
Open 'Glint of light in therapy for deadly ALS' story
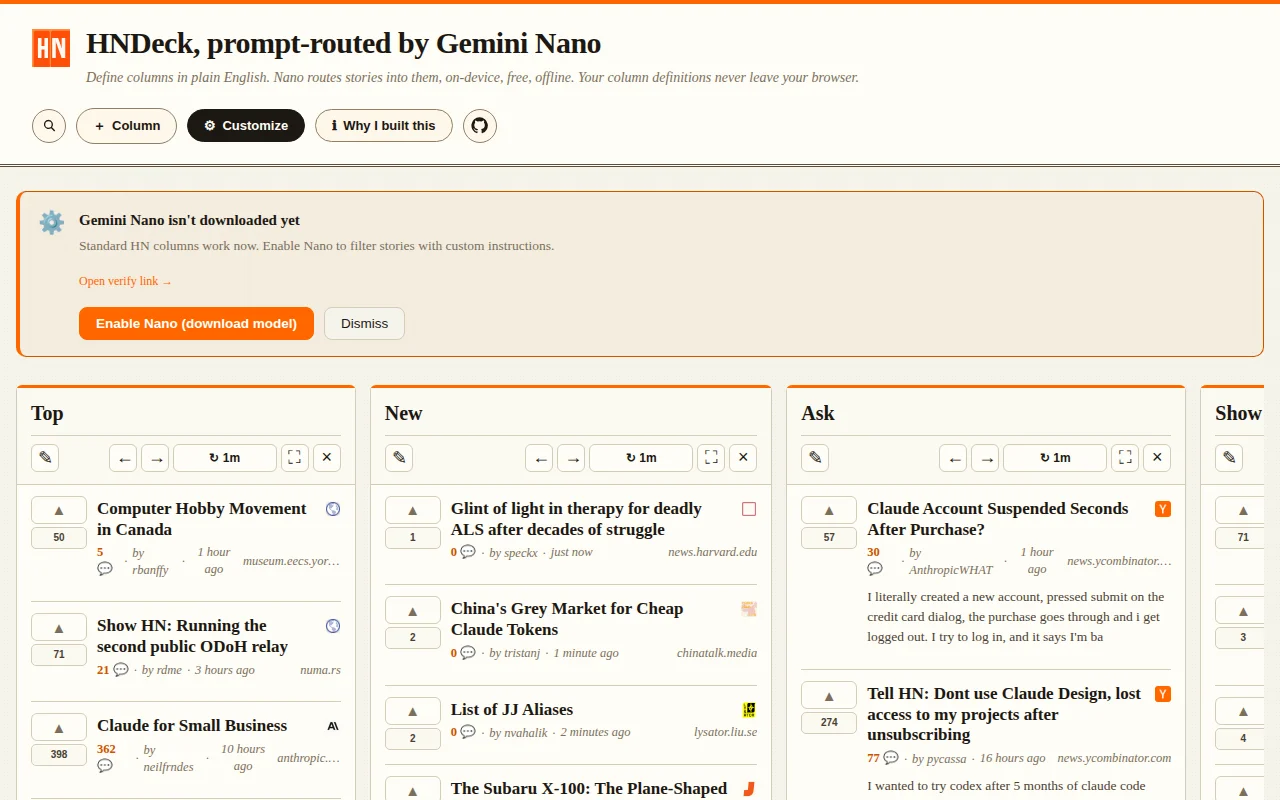[x=576, y=519]
